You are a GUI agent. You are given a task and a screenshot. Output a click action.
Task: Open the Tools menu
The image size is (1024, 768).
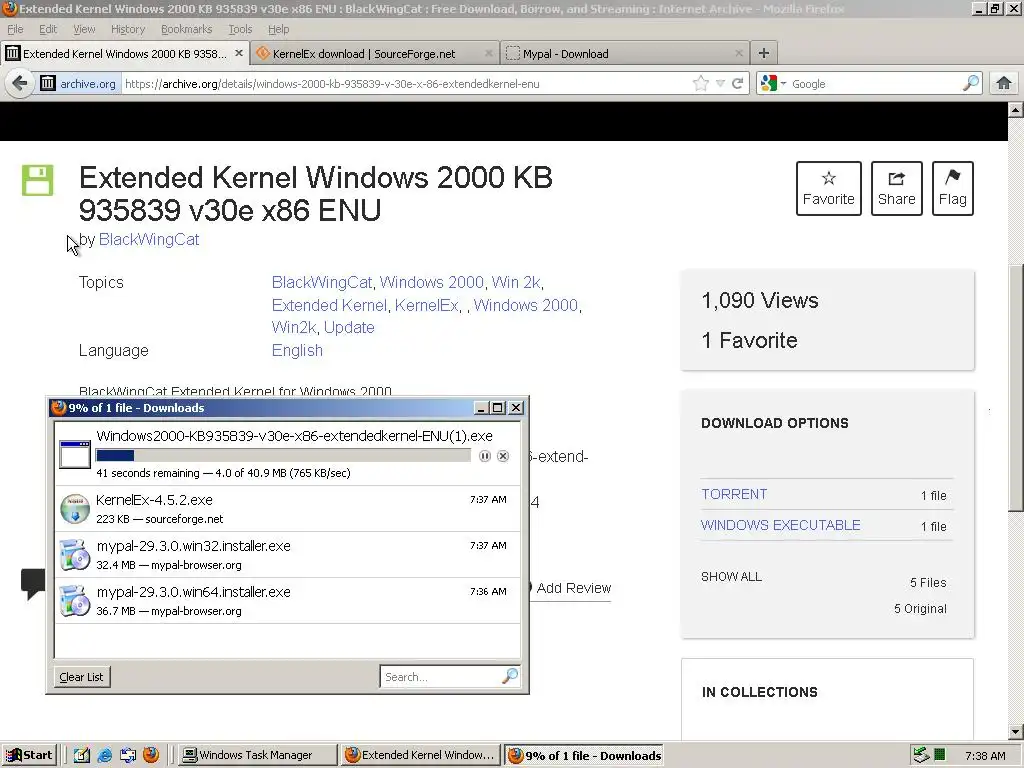[x=240, y=29]
